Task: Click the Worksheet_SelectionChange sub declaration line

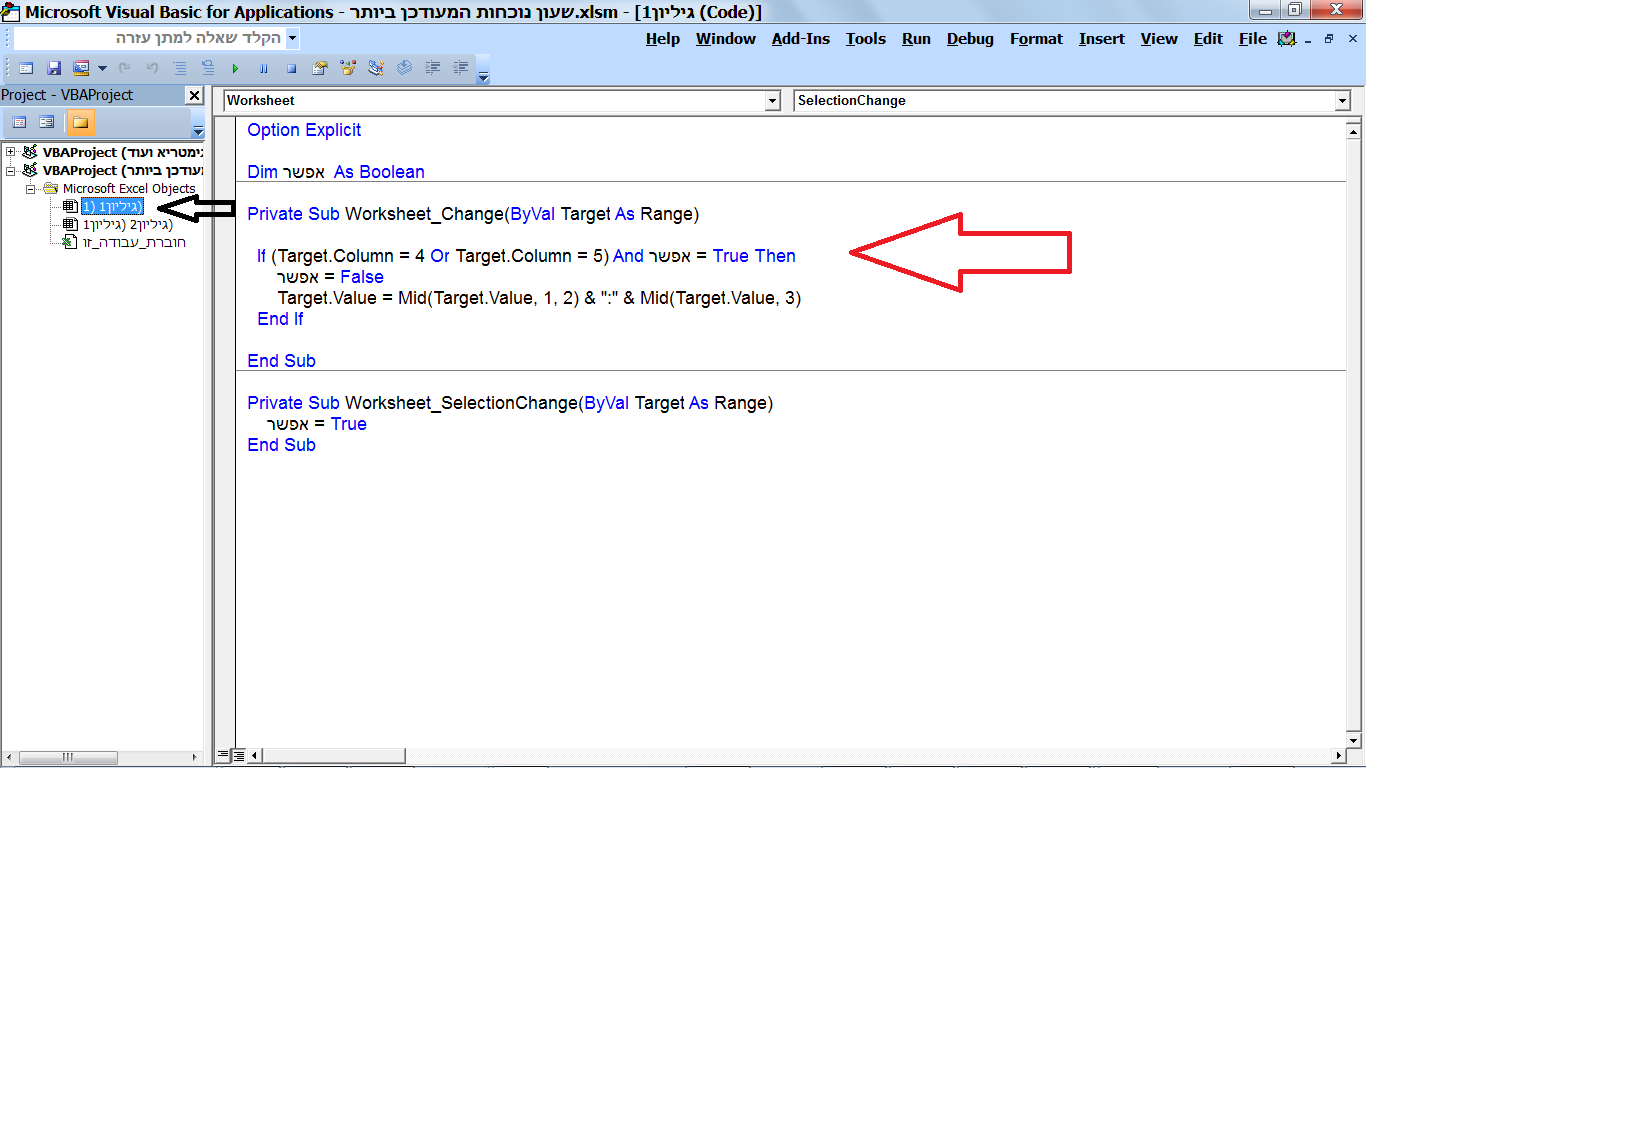Action: (x=510, y=403)
